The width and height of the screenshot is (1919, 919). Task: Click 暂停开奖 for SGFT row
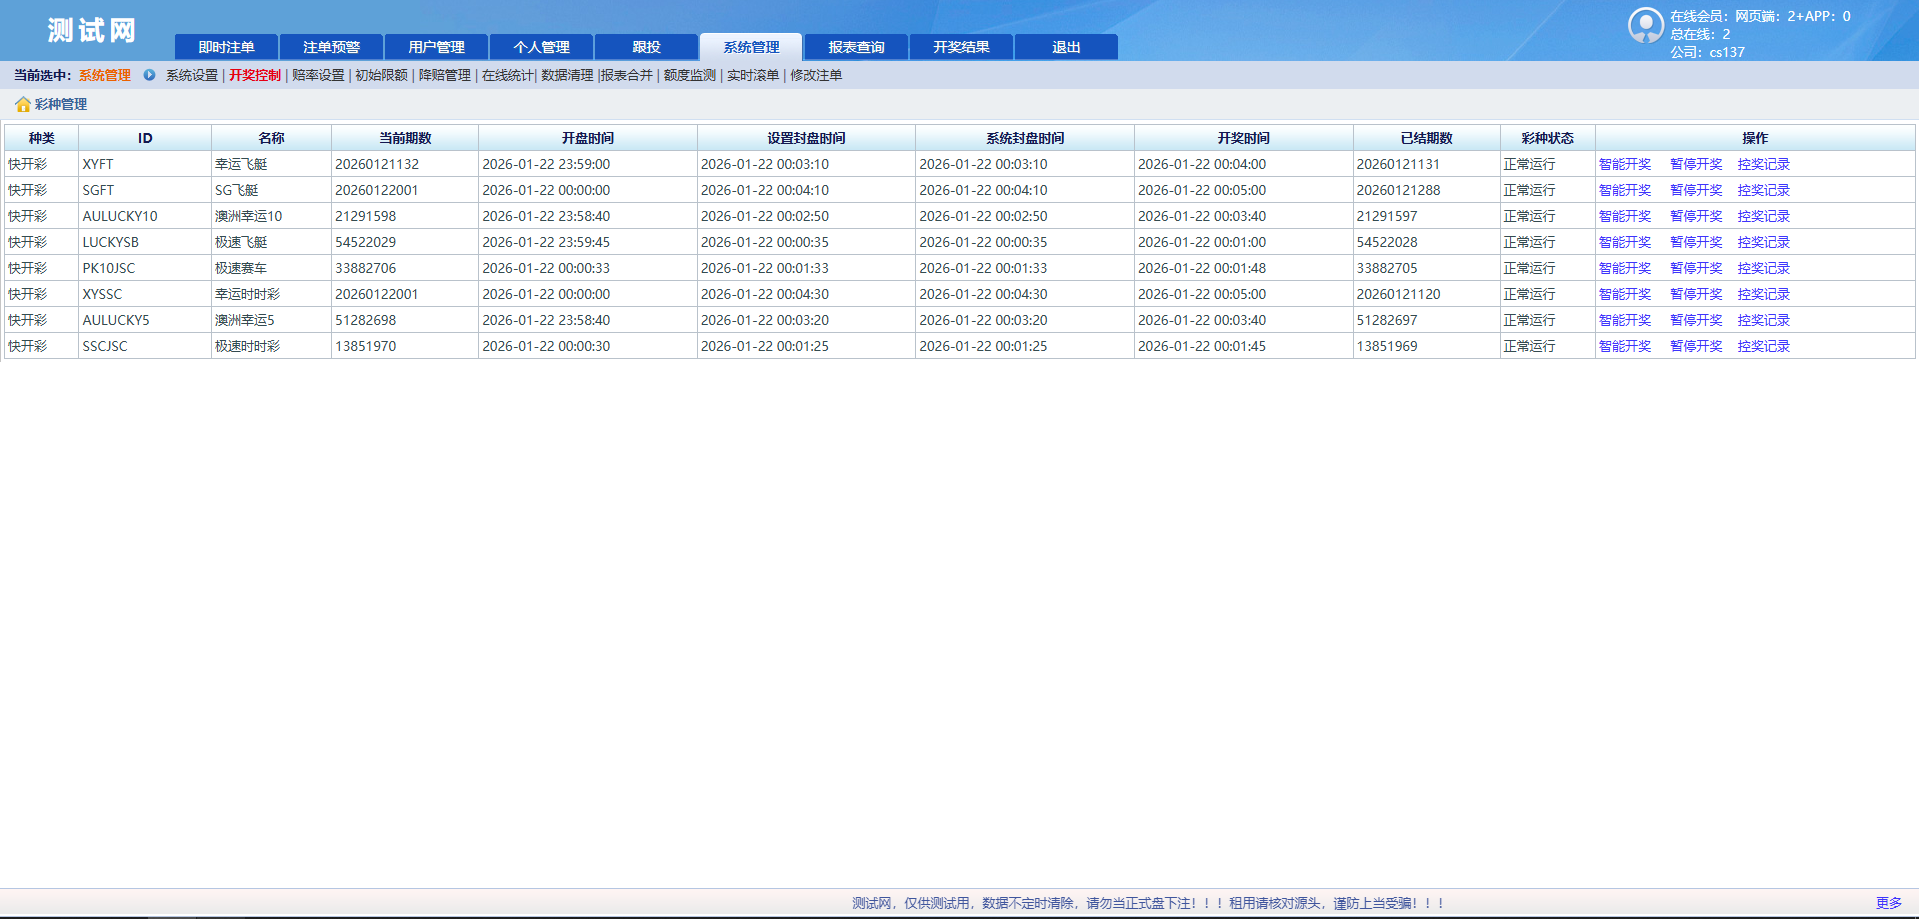(1696, 190)
